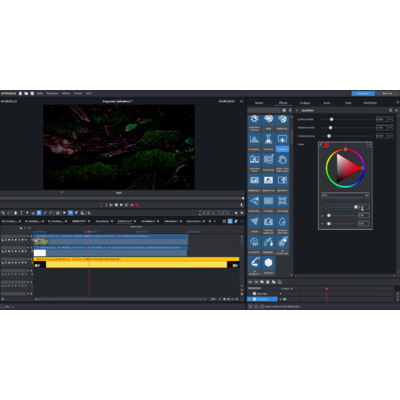The height and width of the screenshot is (400, 400).
Task: Switch to the Vorlagen tab in media pool
Action: (x=305, y=103)
